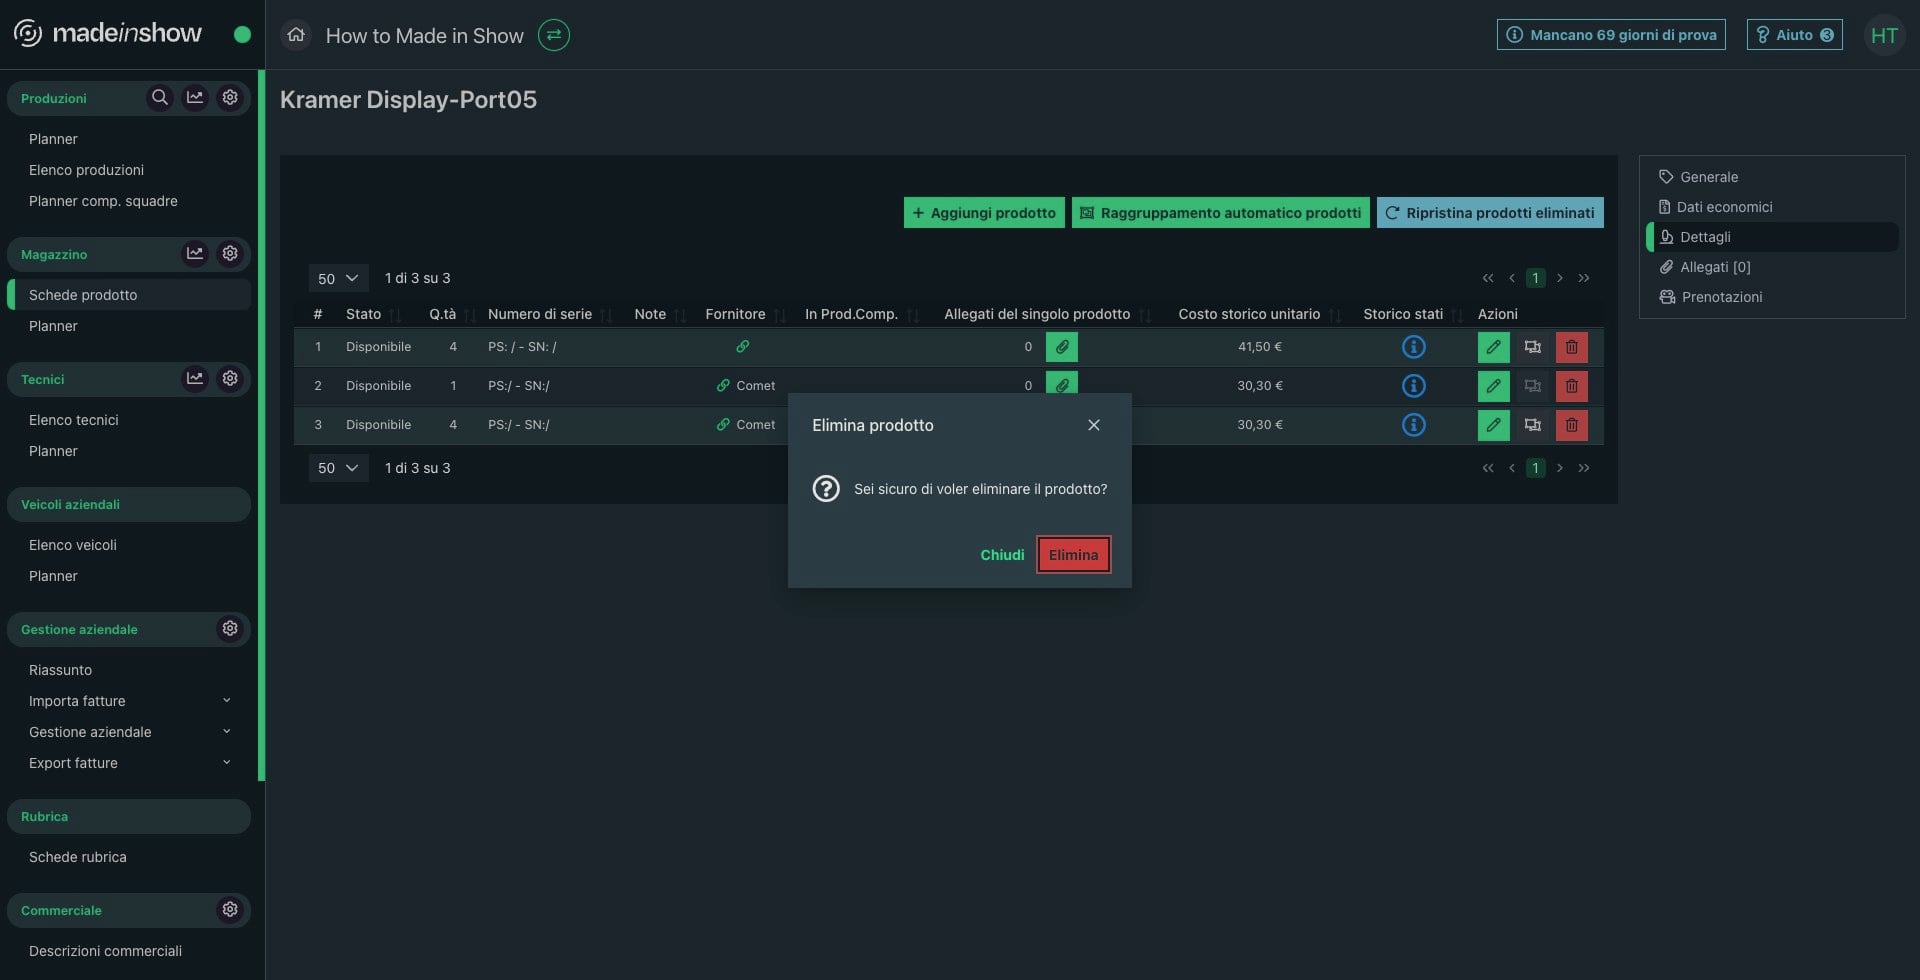
Task: Show status history info for row 1
Action: pyautogui.click(x=1413, y=347)
